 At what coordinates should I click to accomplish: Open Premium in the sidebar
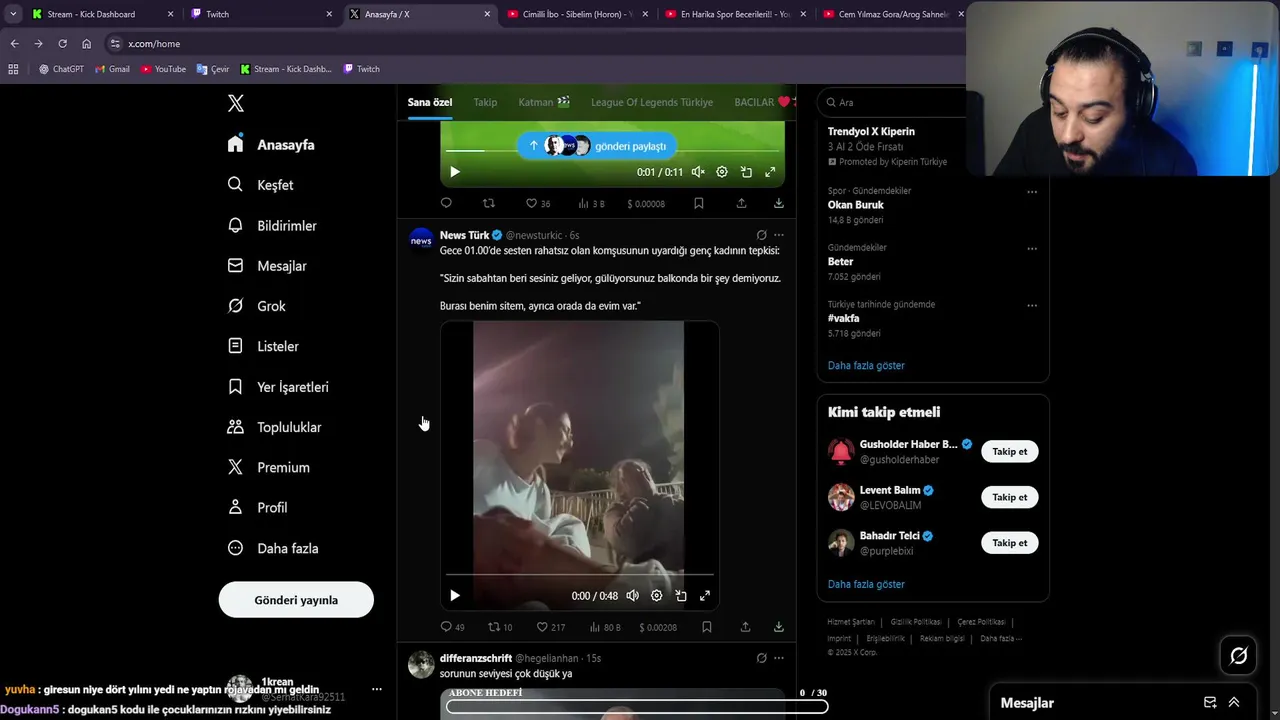(268, 467)
